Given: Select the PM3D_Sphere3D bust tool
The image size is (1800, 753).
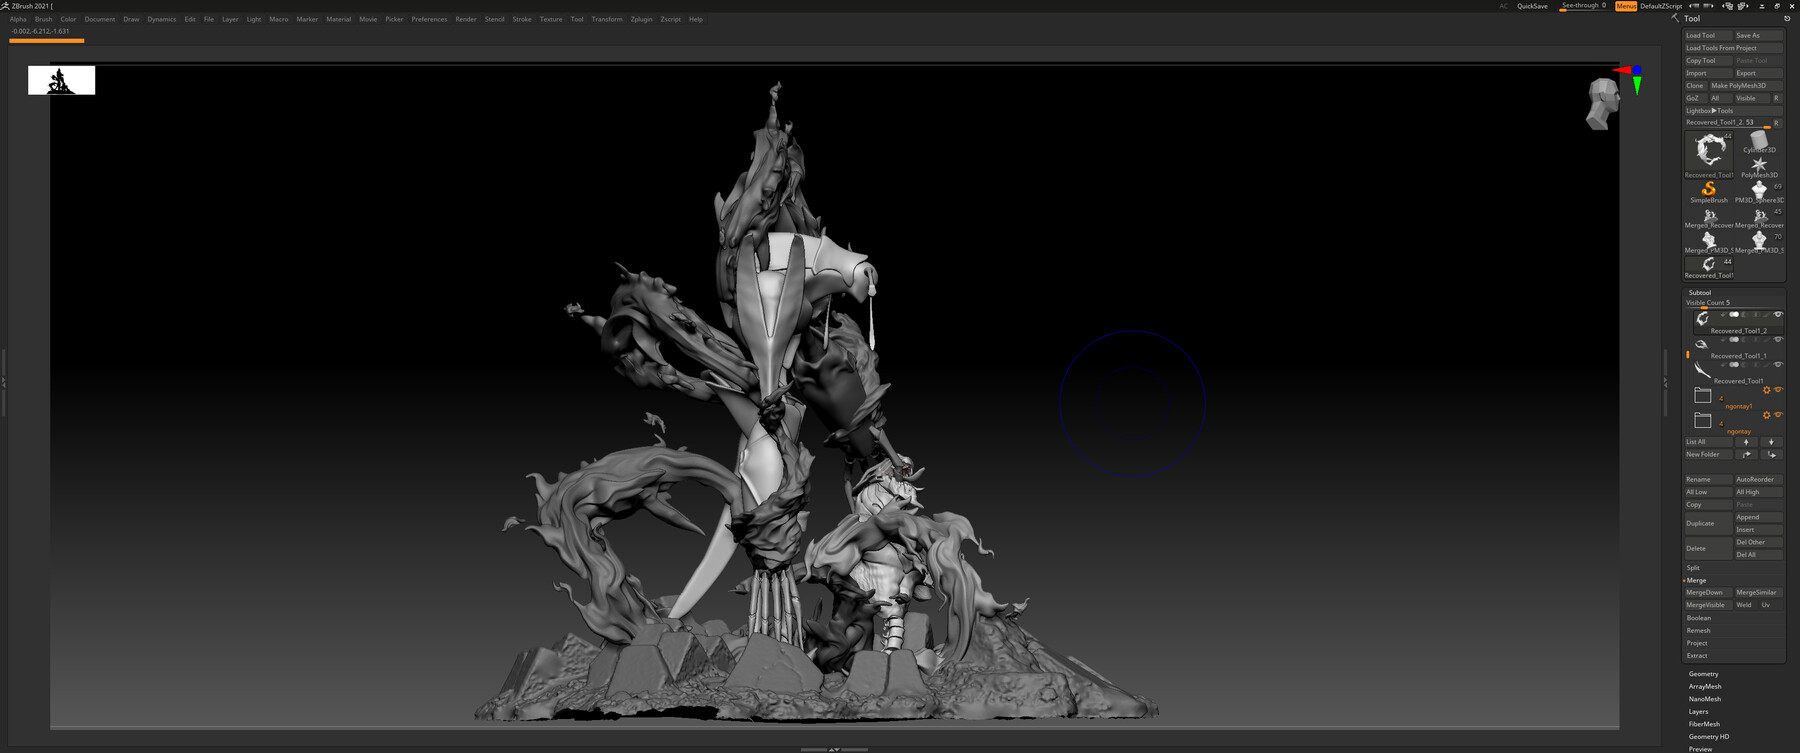Looking at the screenshot, I should tap(1759, 191).
